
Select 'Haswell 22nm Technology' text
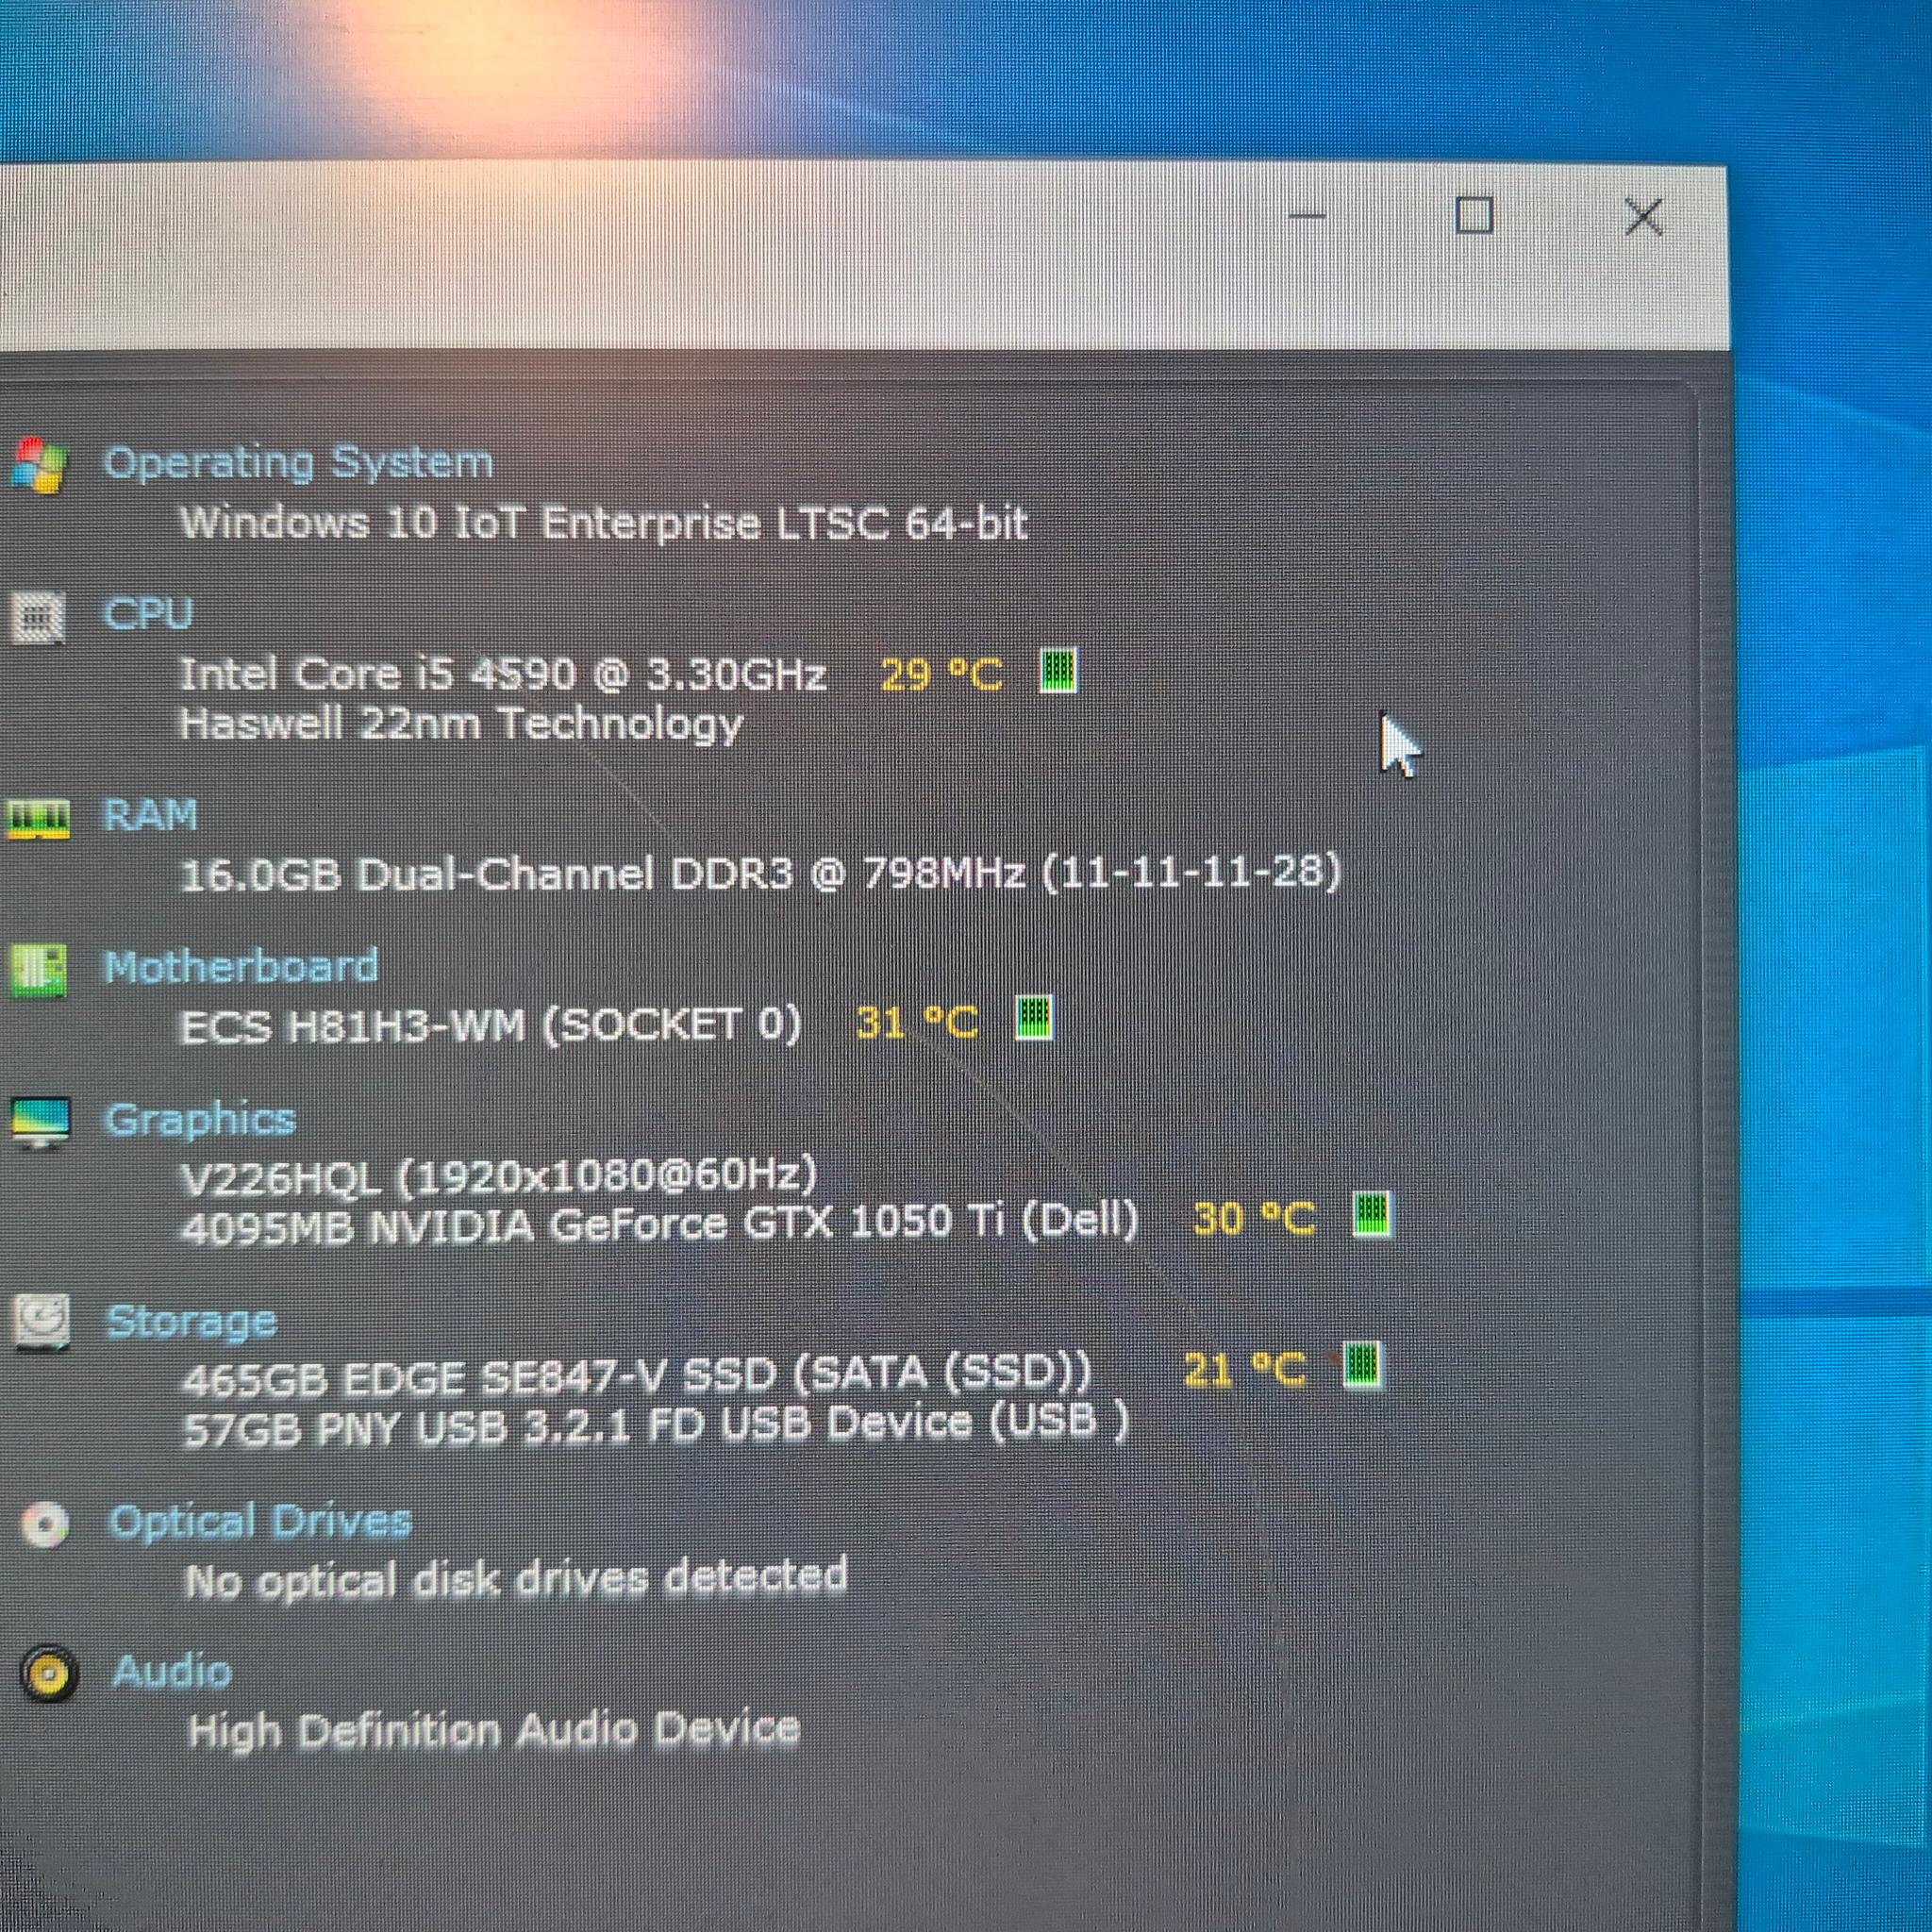point(461,724)
